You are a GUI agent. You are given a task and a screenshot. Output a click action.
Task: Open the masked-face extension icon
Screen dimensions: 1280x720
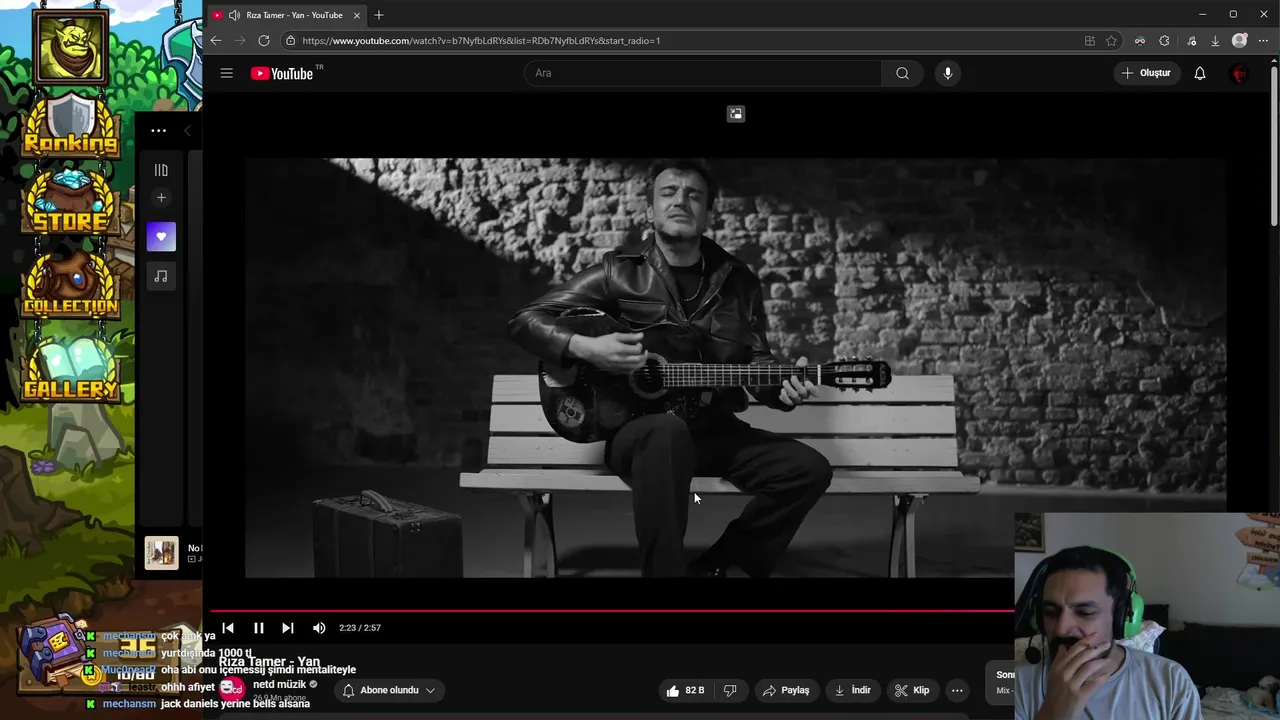coord(1140,41)
